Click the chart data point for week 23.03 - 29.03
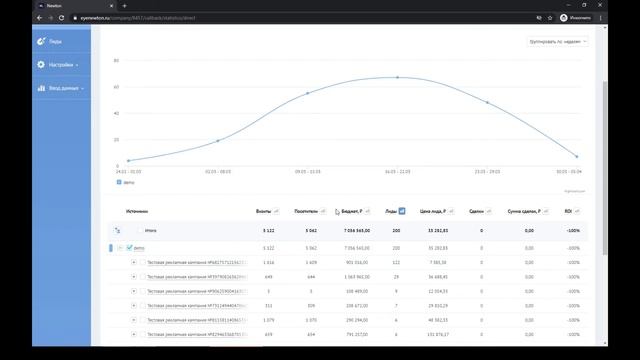 pyautogui.click(x=487, y=102)
